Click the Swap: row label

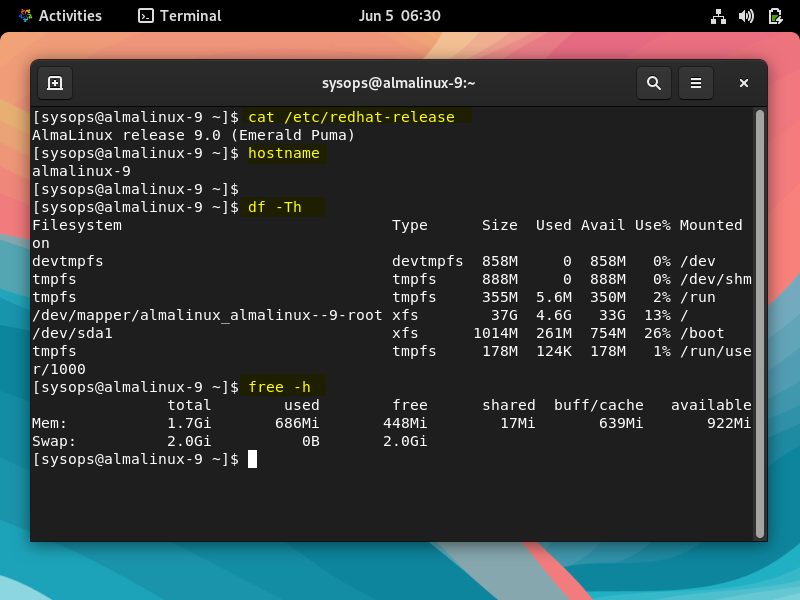54,441
